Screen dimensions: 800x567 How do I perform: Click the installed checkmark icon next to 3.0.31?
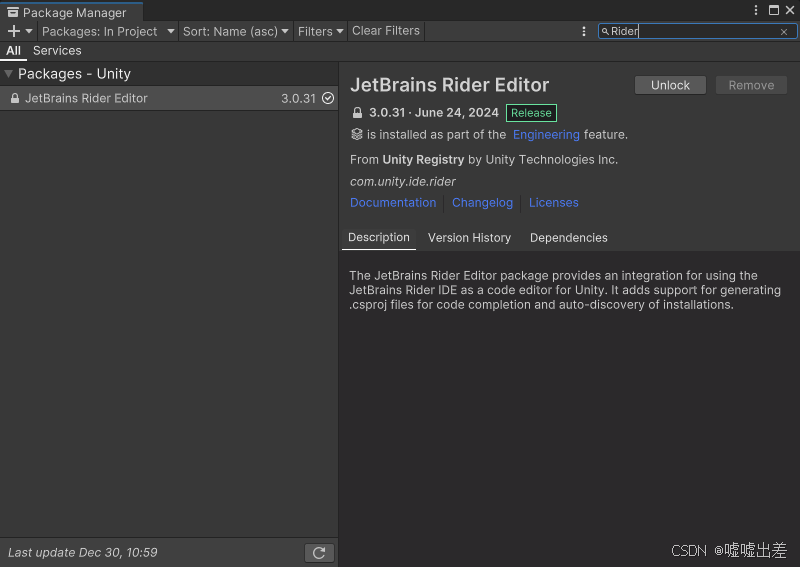pyautogui.click(x=328, y=98)
